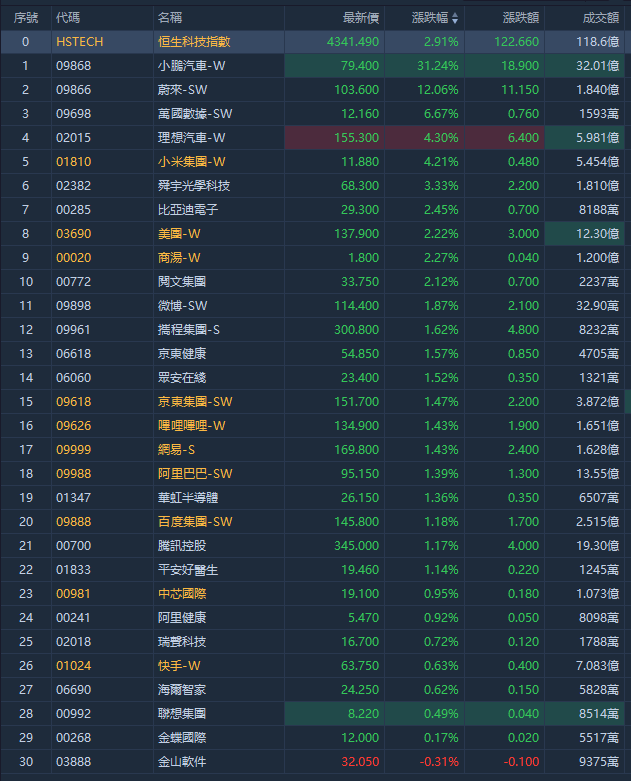Click index price 4341.490
This screenshot has width=631, height=781.
[x=353, y=42]
